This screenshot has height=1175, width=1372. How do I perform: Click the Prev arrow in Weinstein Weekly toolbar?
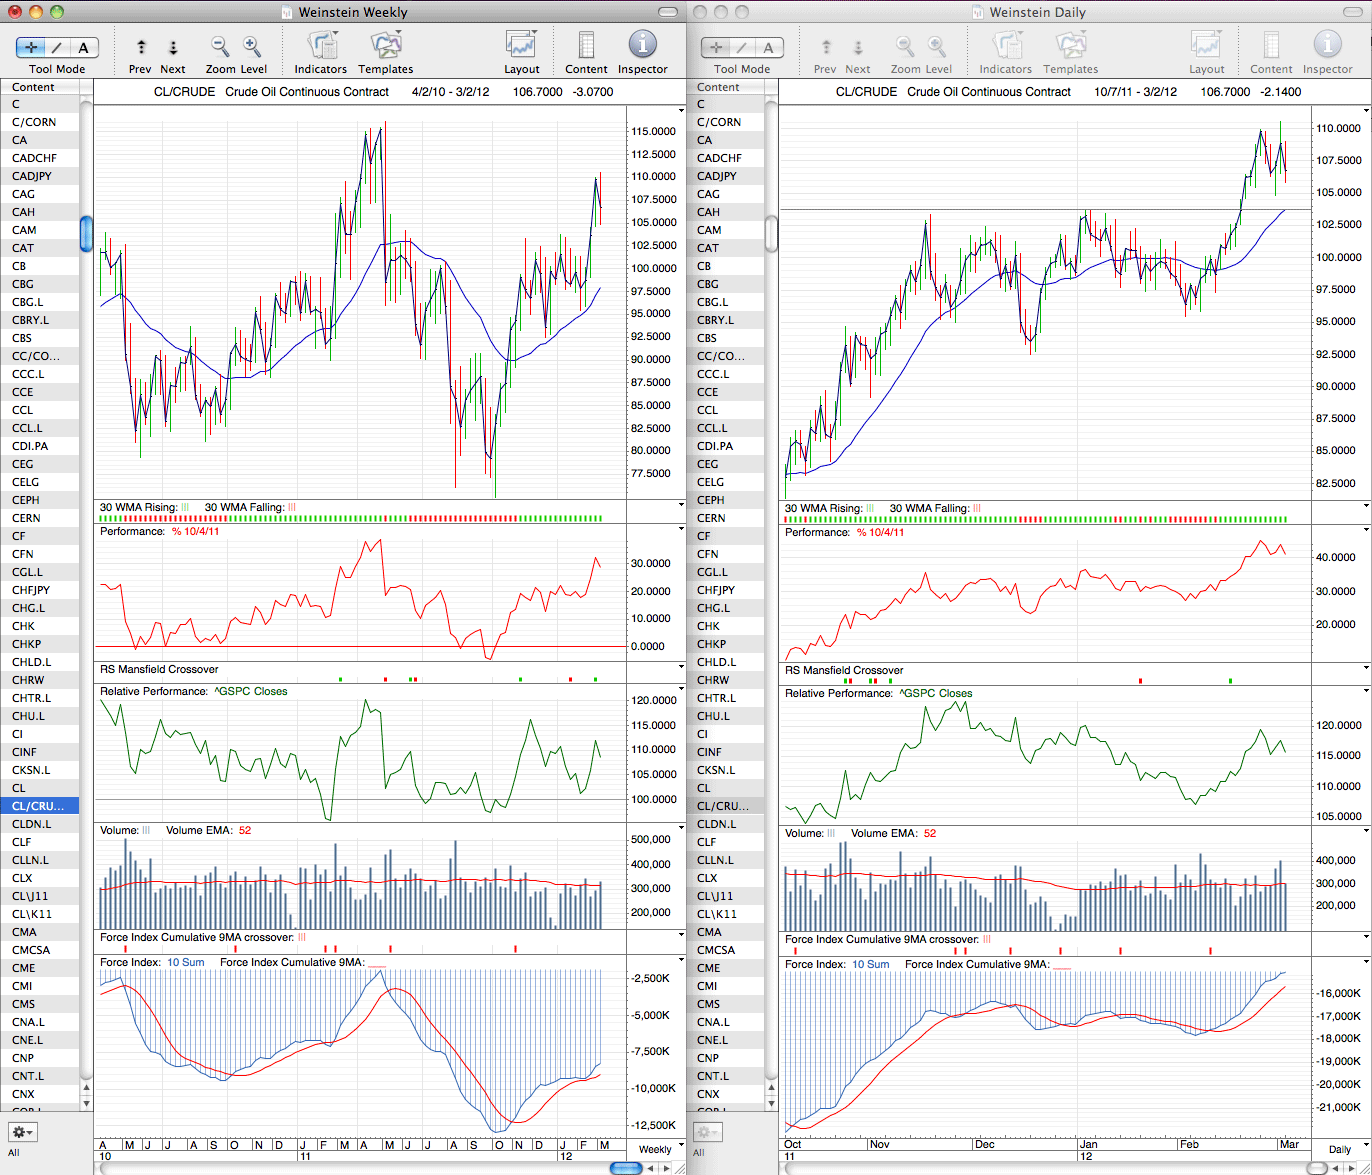point(141,47)
